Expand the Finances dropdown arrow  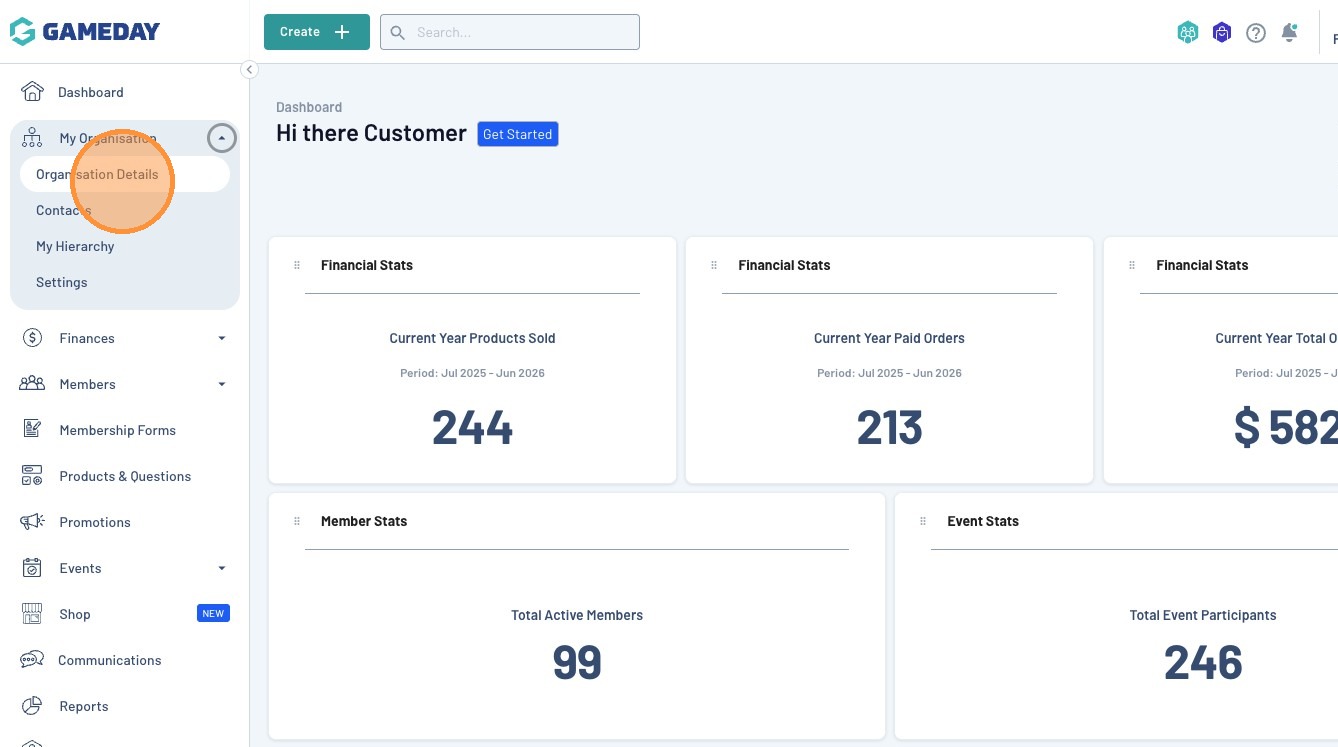pos(222,338)
